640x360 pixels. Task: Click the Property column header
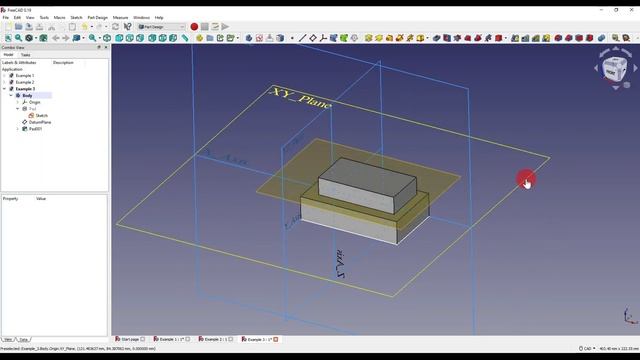click(x=11, y=198)
